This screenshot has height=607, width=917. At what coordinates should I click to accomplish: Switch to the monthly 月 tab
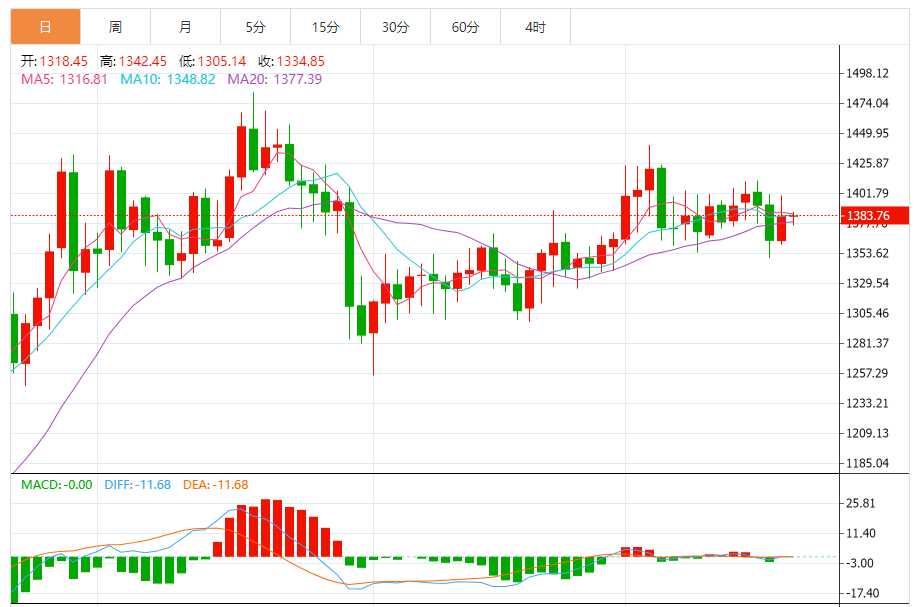pyautogui.click(x=185, y=27)
